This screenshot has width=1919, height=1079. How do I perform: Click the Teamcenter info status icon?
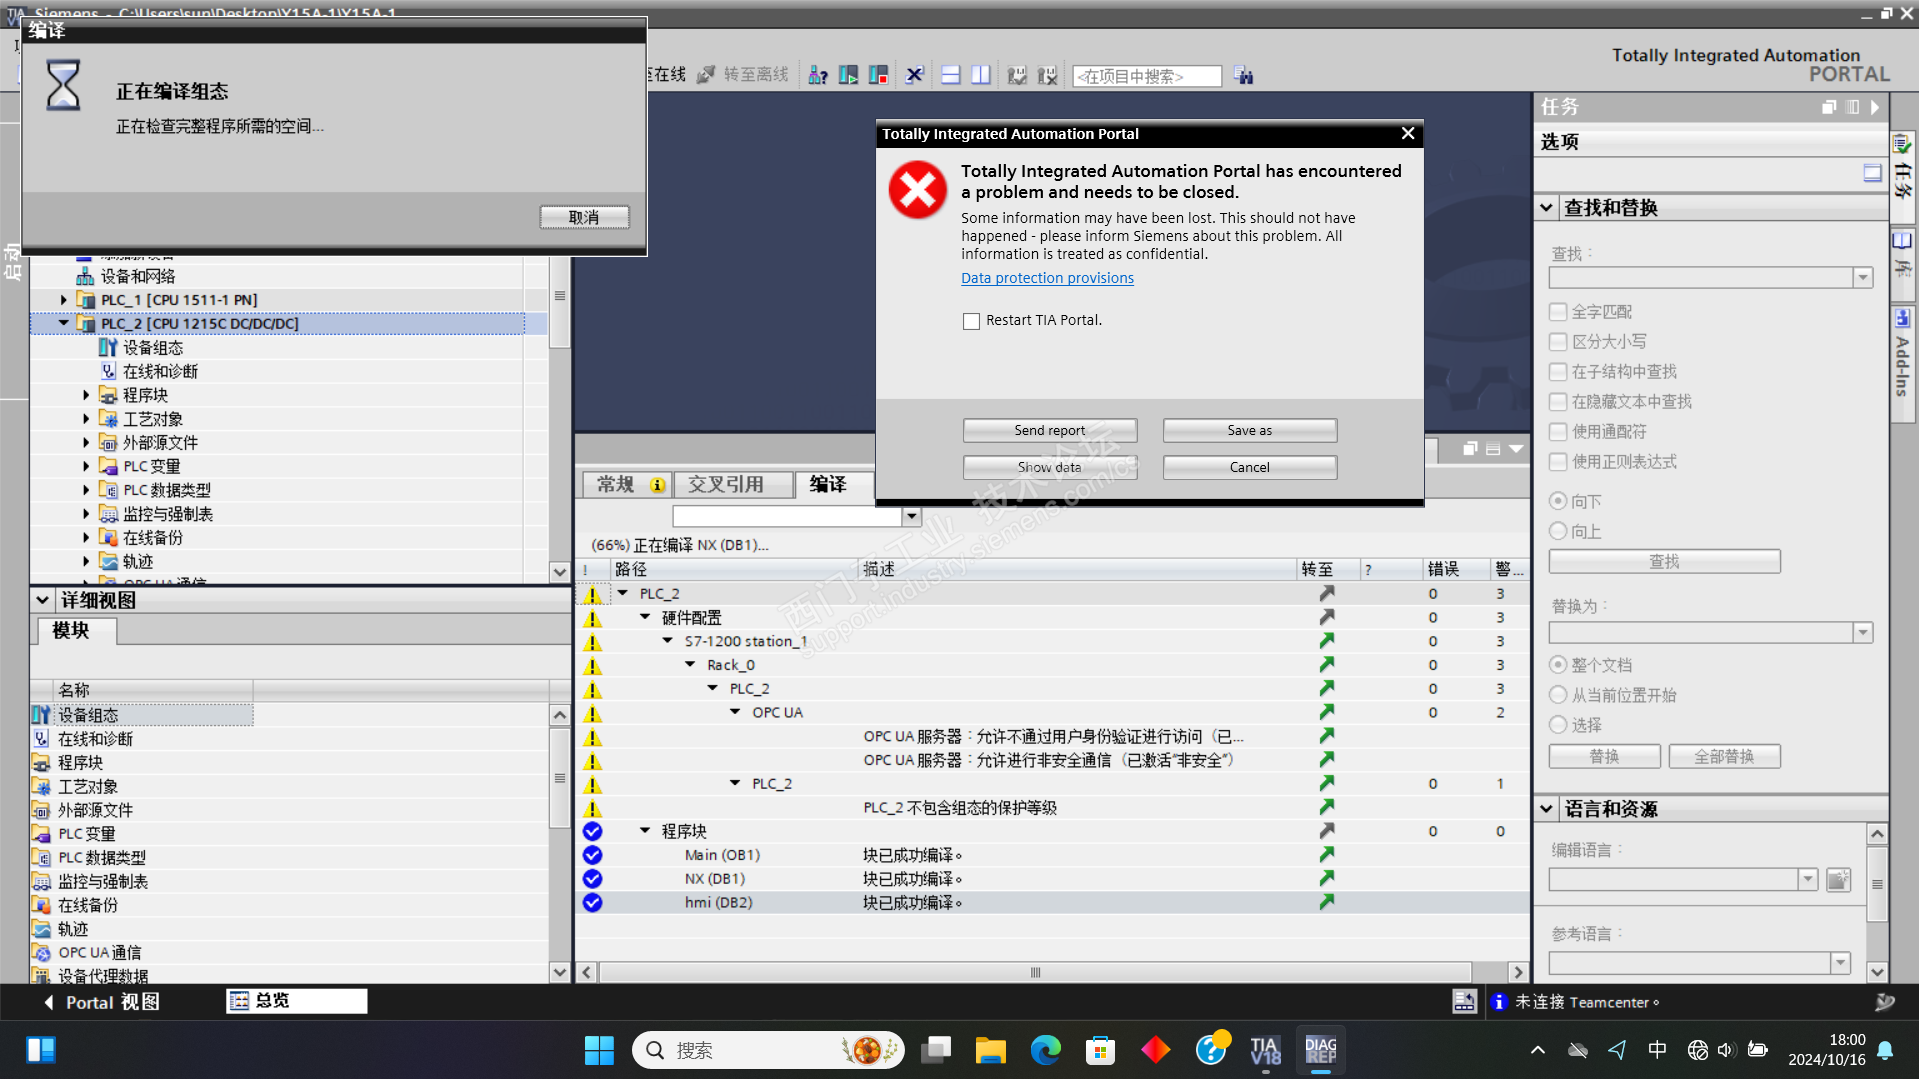pos(1499,1002)
